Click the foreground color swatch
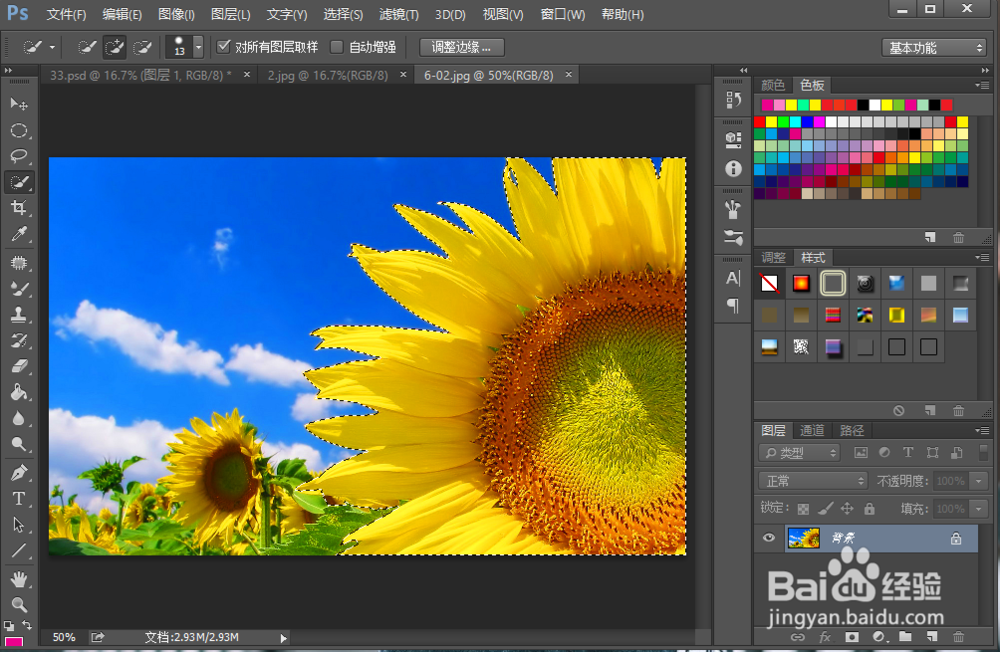Screen dimensions: 1000x652 (x=14, y=643)
